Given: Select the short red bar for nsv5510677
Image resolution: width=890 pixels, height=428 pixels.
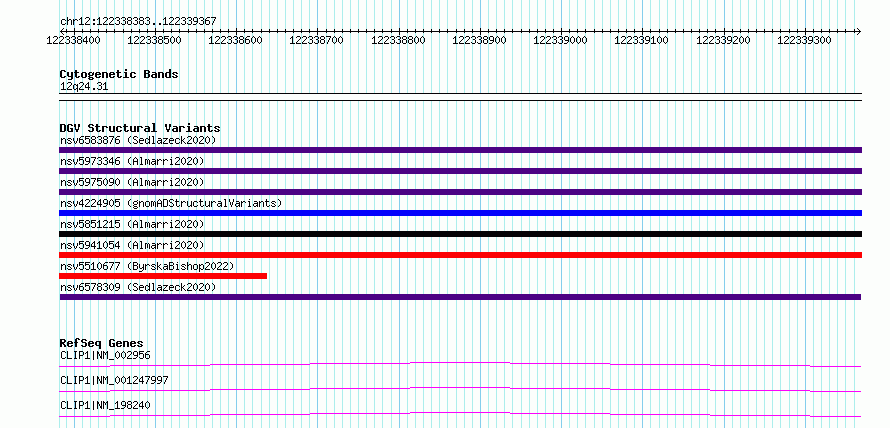Looking at the screenshot, I should click(x=163, y=276).
